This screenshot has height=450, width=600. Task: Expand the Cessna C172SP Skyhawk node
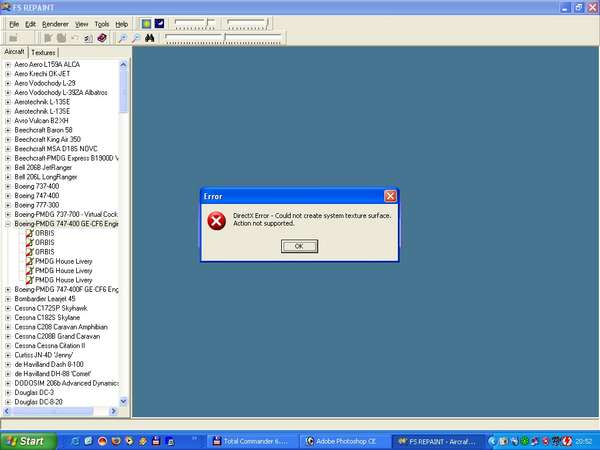coord(8,308)
